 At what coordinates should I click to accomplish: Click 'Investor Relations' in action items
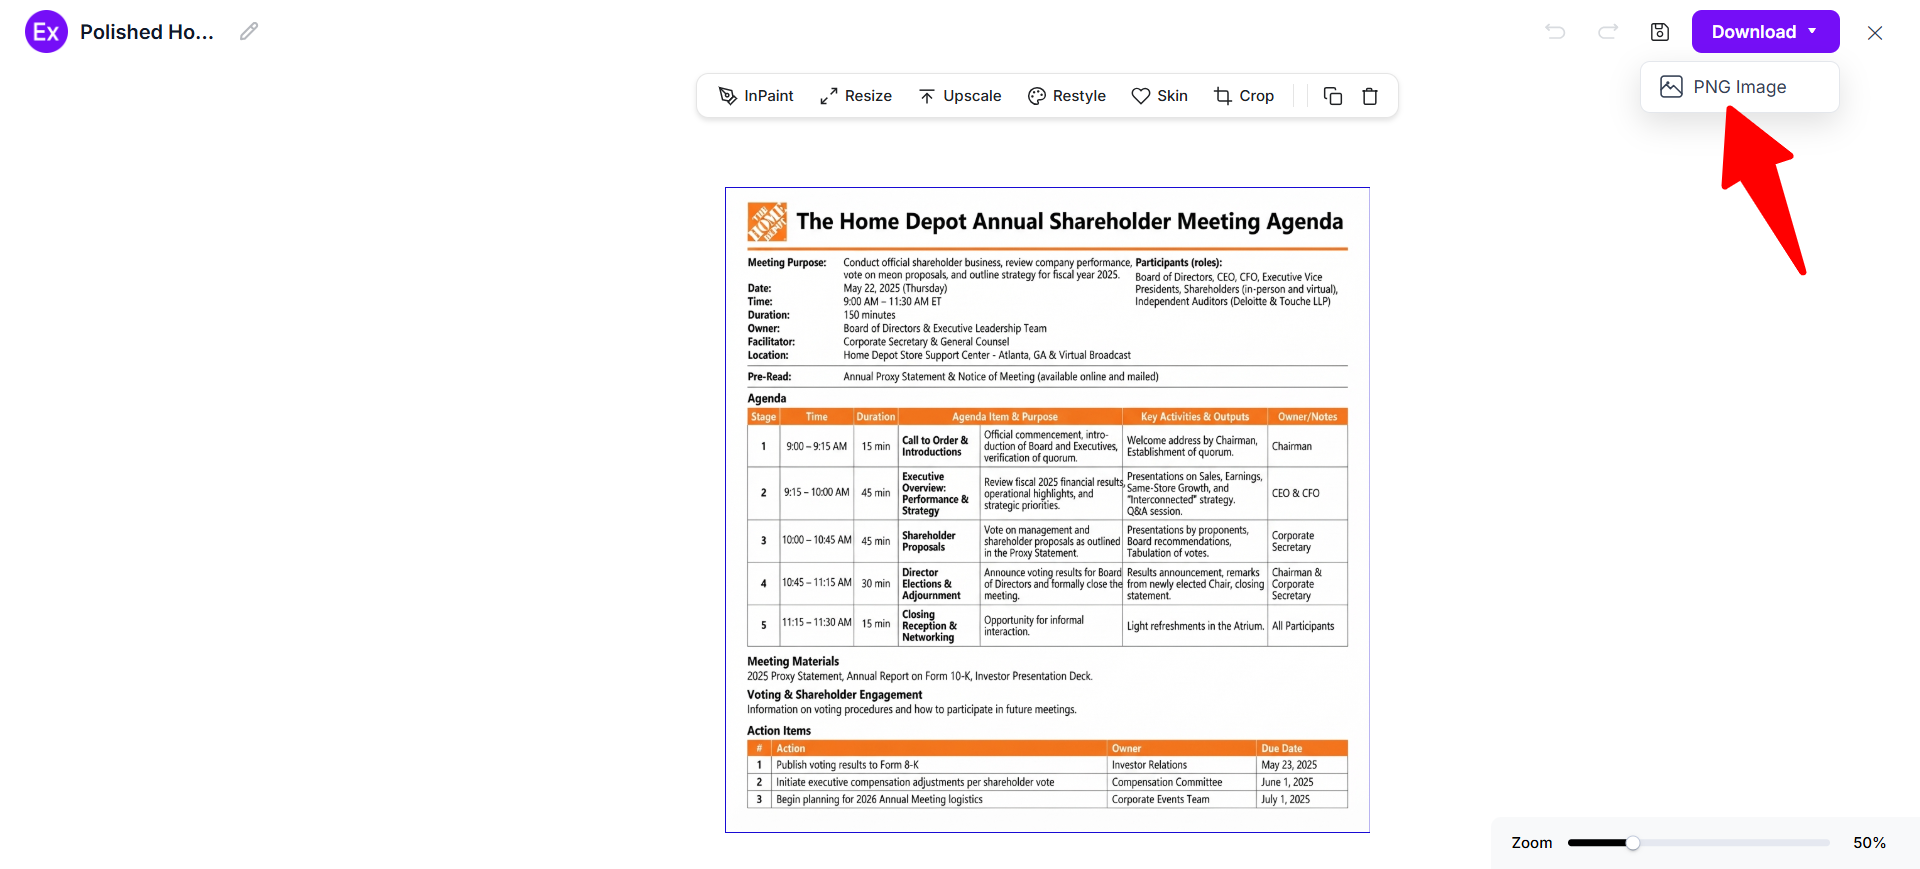pos(1150,765)
